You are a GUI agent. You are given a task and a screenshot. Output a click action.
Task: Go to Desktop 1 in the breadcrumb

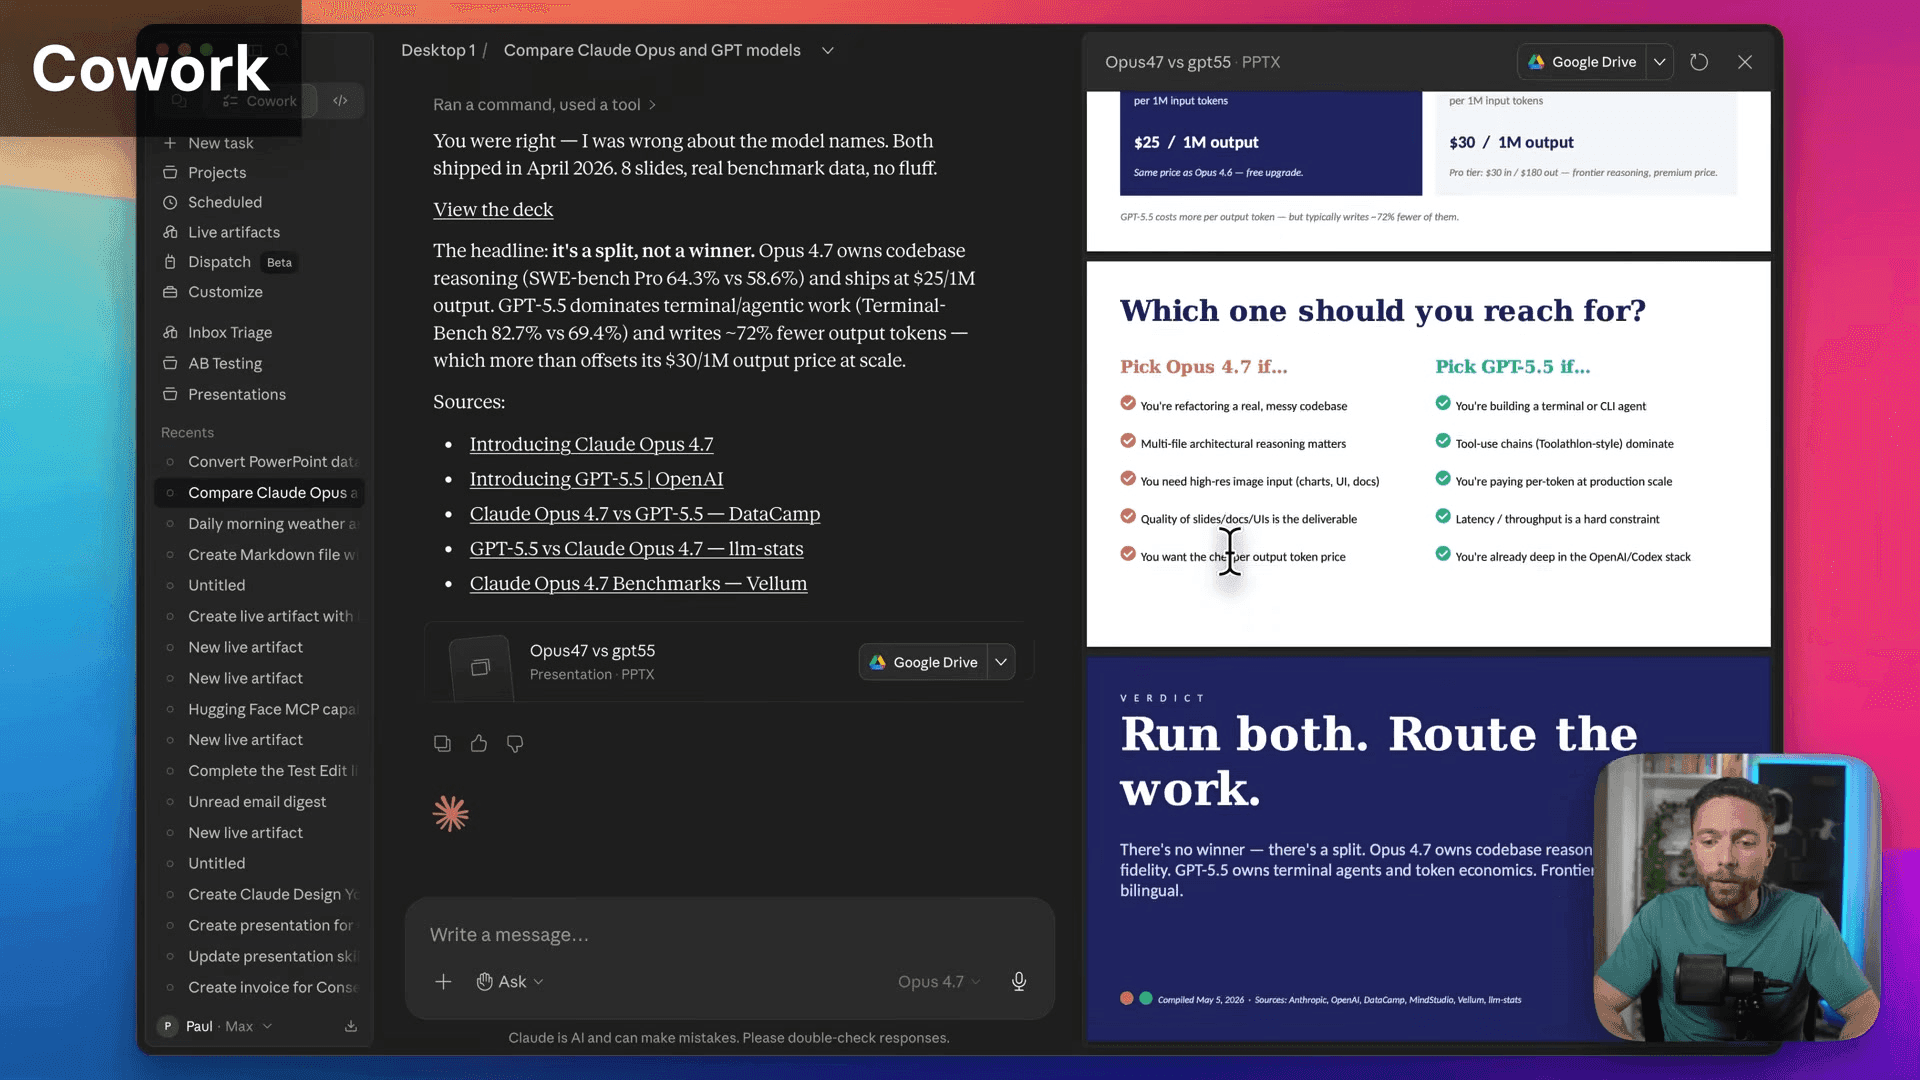438,51
